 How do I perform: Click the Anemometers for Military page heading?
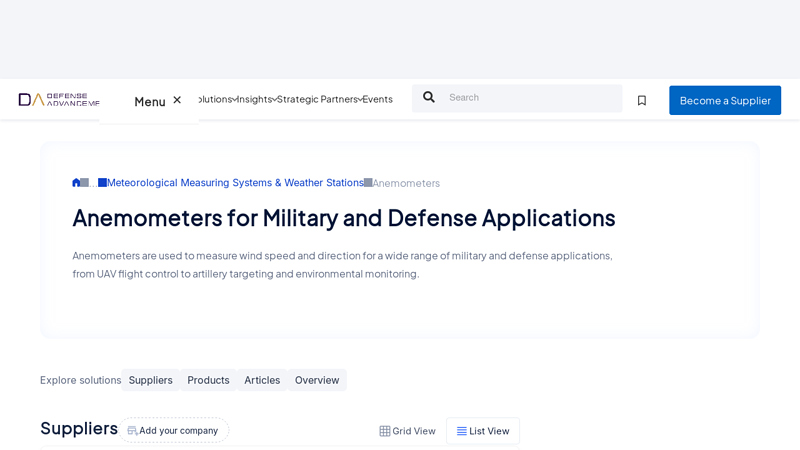pyautogui.click(x=344, y=218)
